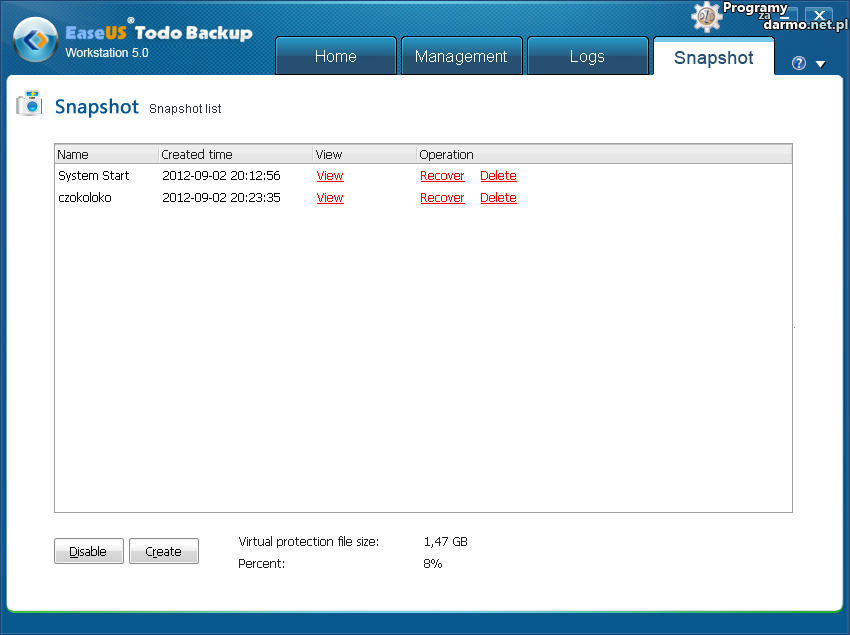
Task: Delete the System Start snapshot
Action: pos(498,176)
